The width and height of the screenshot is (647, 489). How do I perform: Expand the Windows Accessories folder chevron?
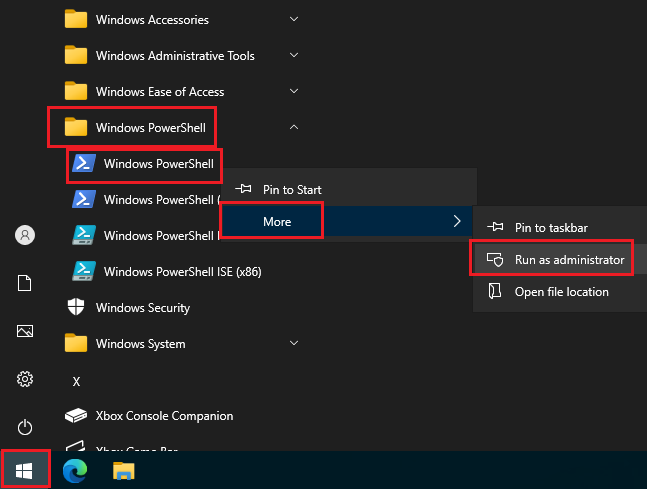click(x=293, y=19)
